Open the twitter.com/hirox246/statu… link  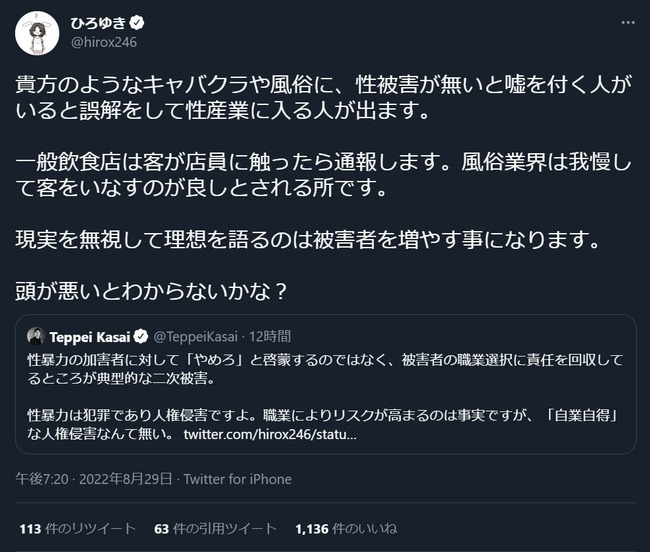(270, 434)
